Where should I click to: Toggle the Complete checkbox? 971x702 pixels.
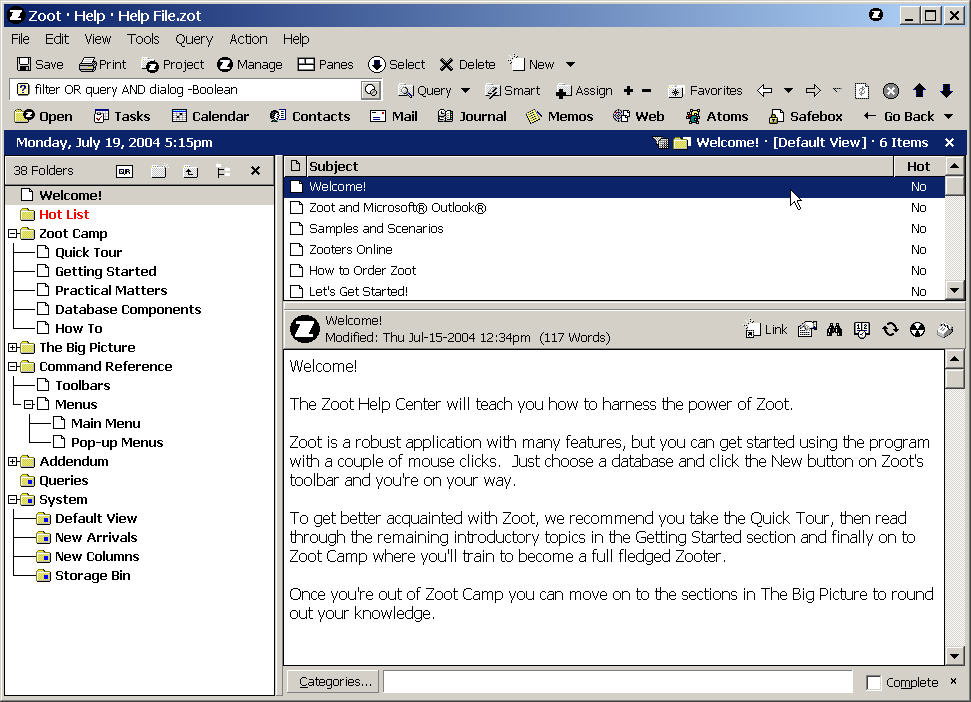874,682
